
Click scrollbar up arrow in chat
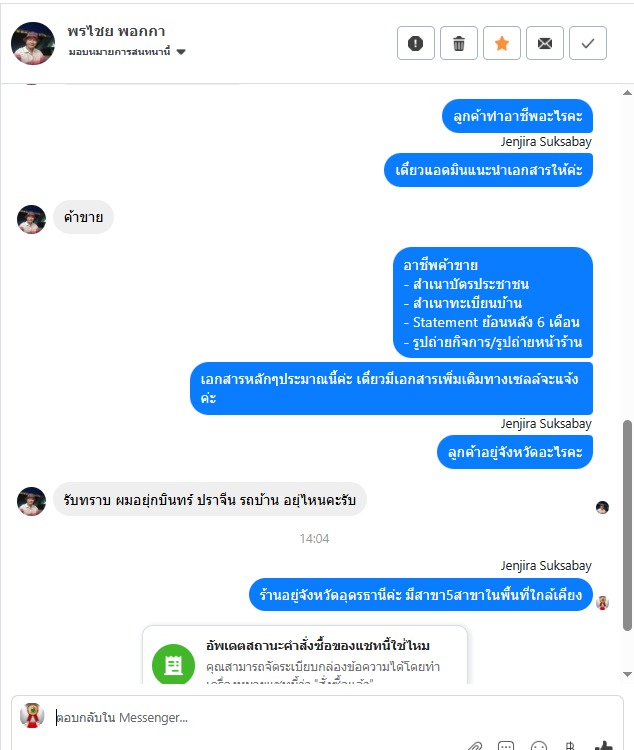pyautogui.click(x=627, y=93)
